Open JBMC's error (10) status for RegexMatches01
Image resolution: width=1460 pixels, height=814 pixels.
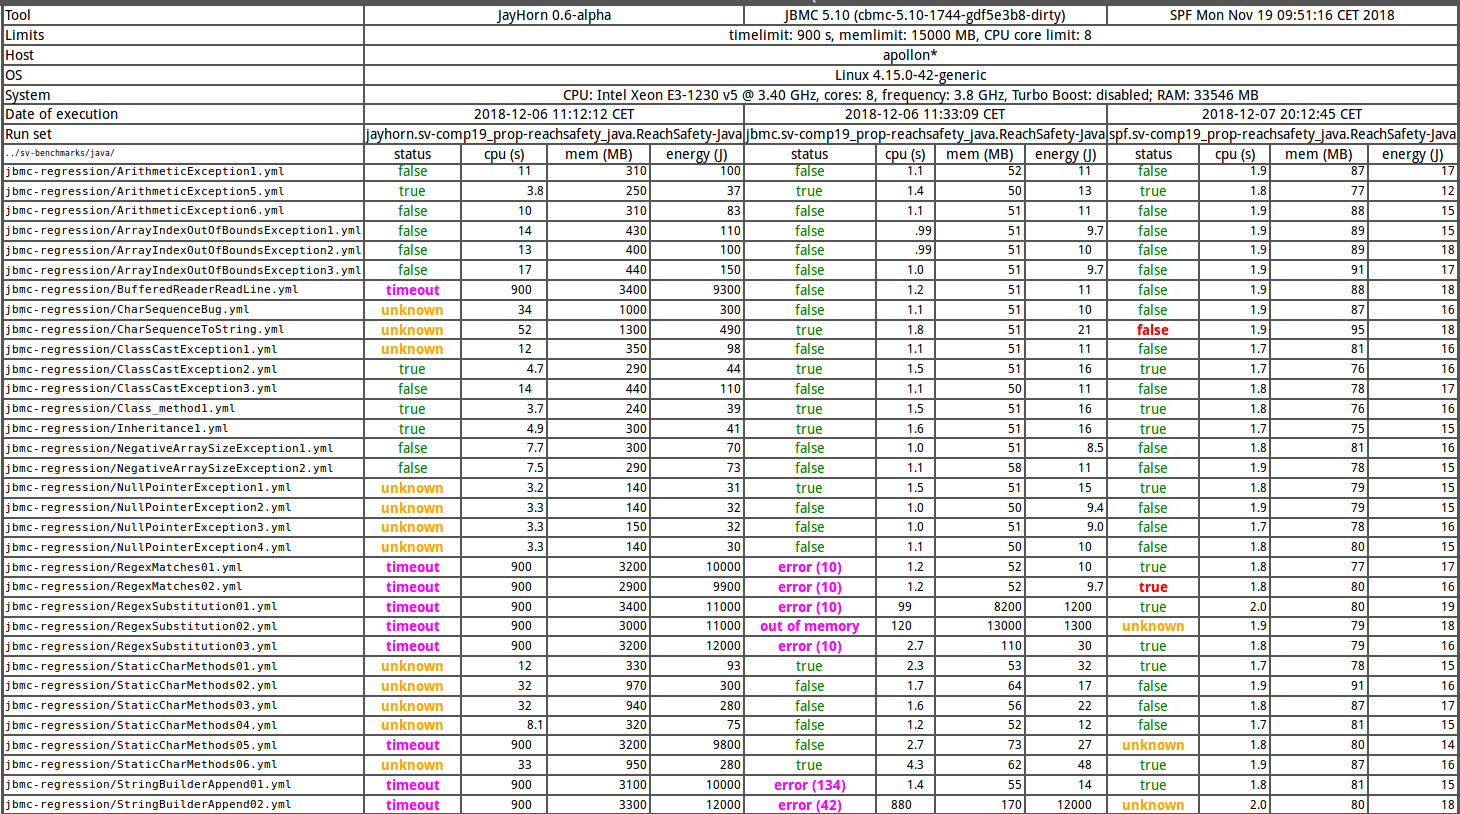point(809,567)
